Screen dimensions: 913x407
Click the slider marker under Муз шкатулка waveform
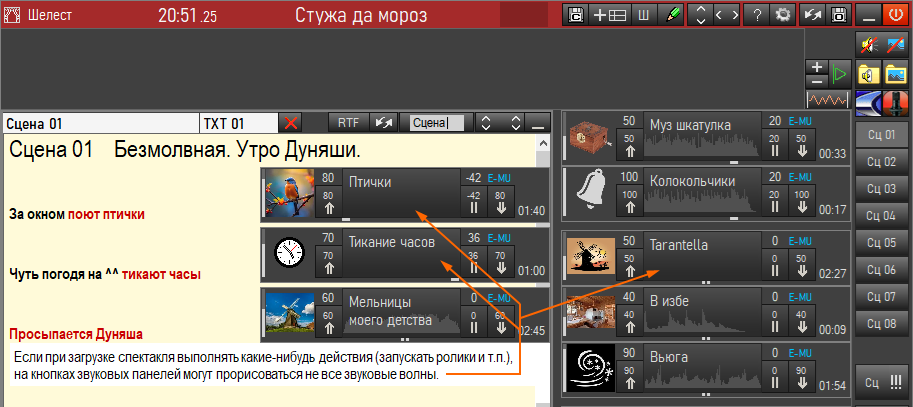pos(734,162)
